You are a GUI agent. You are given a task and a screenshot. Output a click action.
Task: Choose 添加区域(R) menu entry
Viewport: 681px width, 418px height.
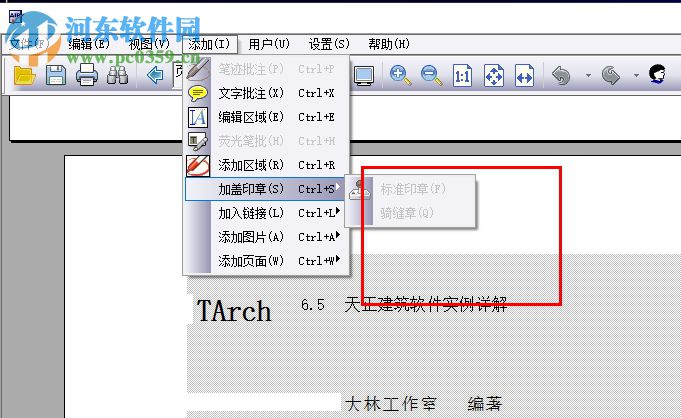(267, 165)
